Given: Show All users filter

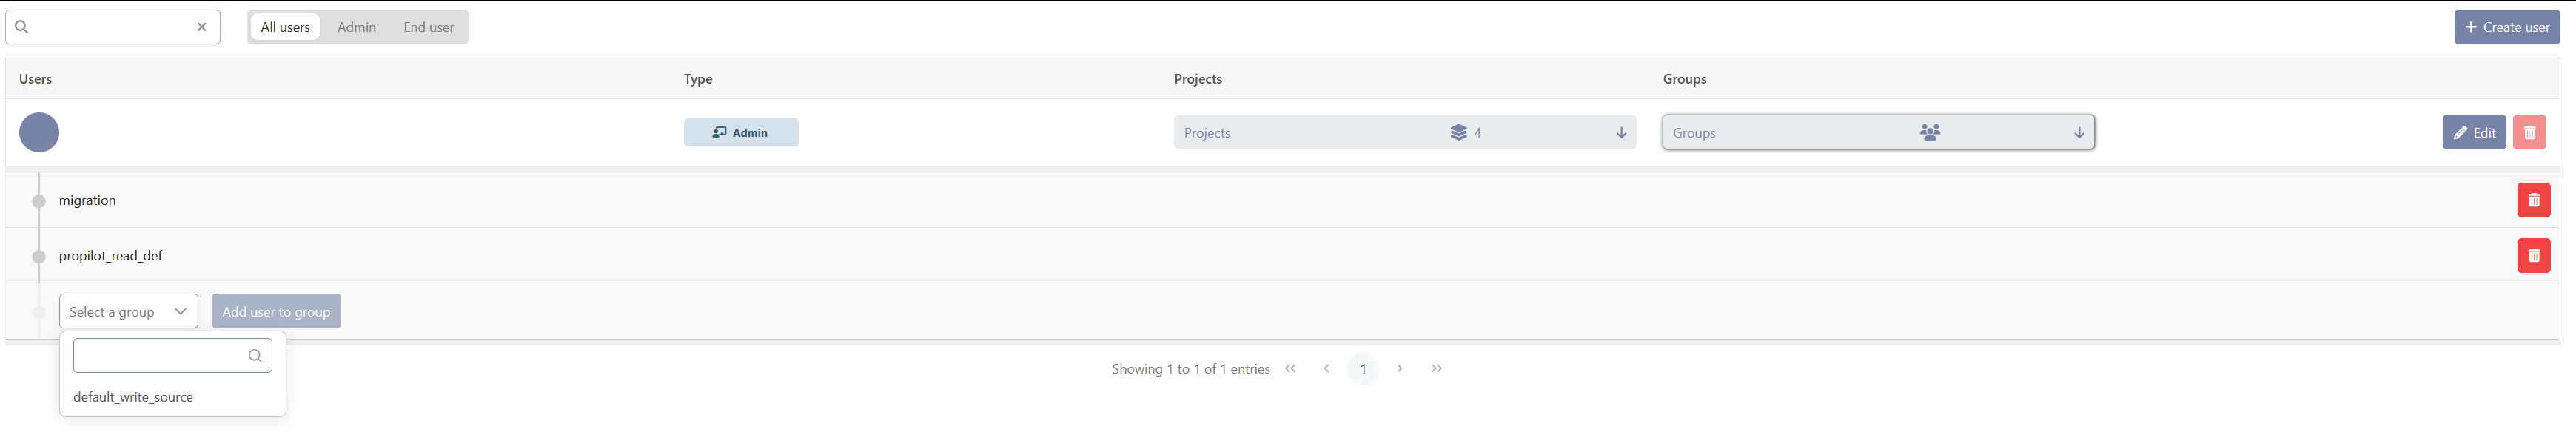Looking at the screenshot, I should (x=285, y=27).
